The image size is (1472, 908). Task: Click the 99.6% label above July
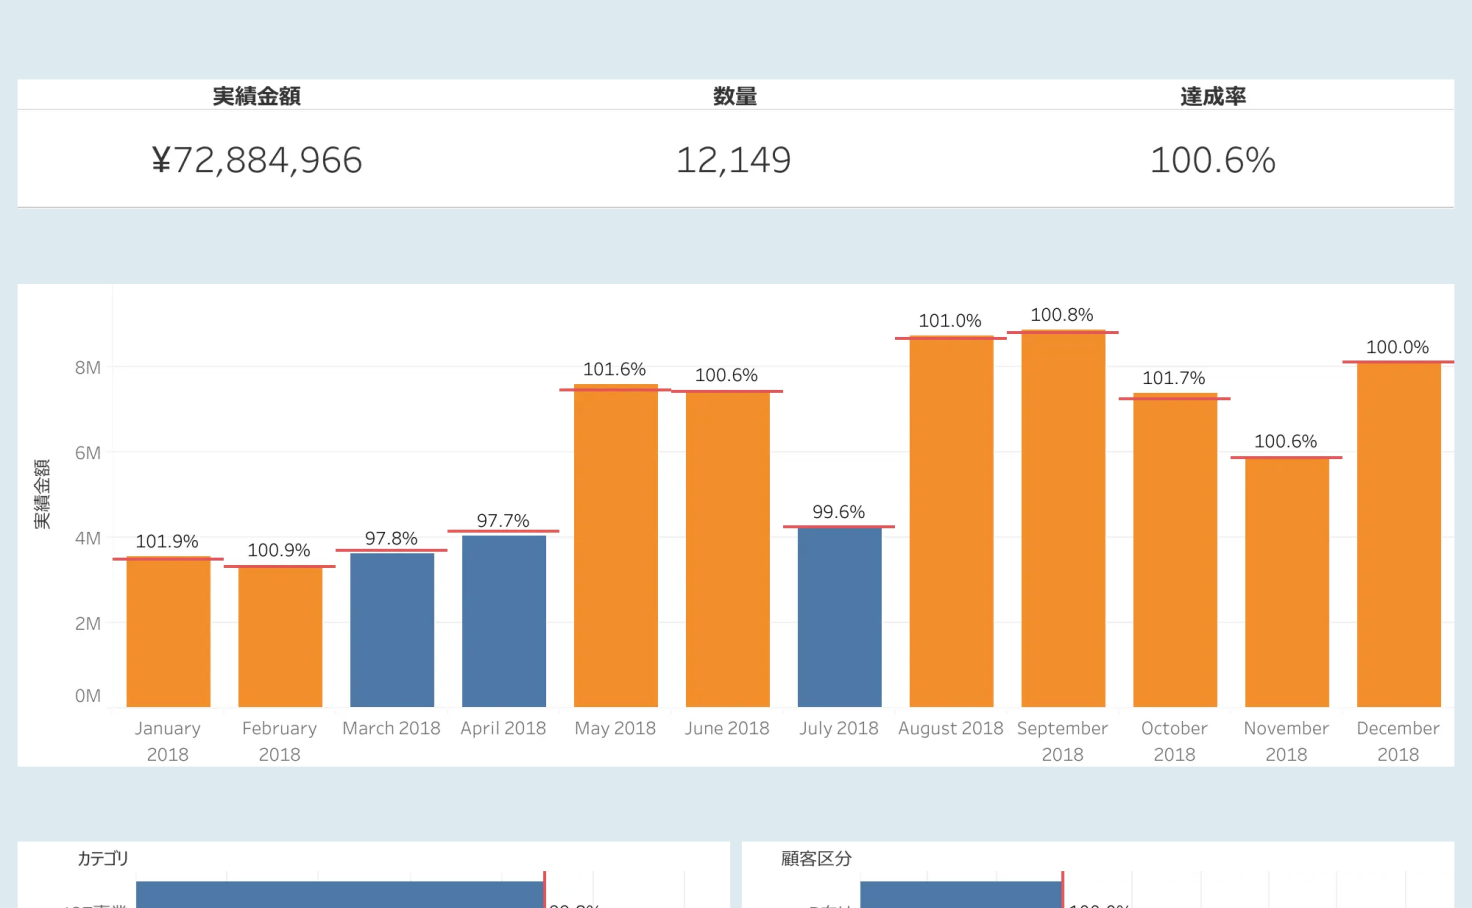(x=839, y=512)
